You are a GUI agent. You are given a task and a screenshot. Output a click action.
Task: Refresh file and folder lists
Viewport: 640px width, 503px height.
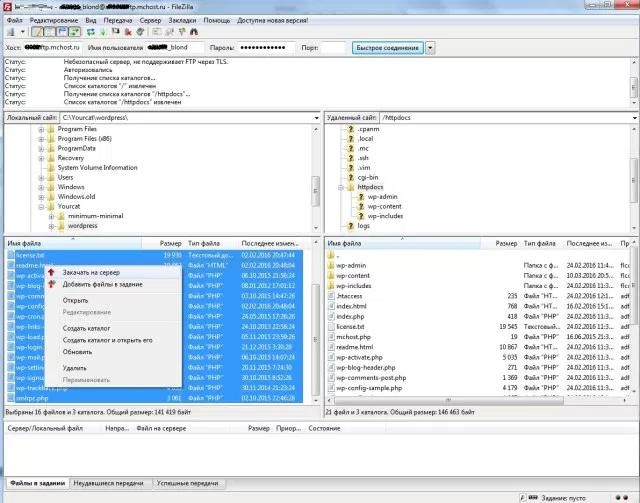(x=91, y=32)
